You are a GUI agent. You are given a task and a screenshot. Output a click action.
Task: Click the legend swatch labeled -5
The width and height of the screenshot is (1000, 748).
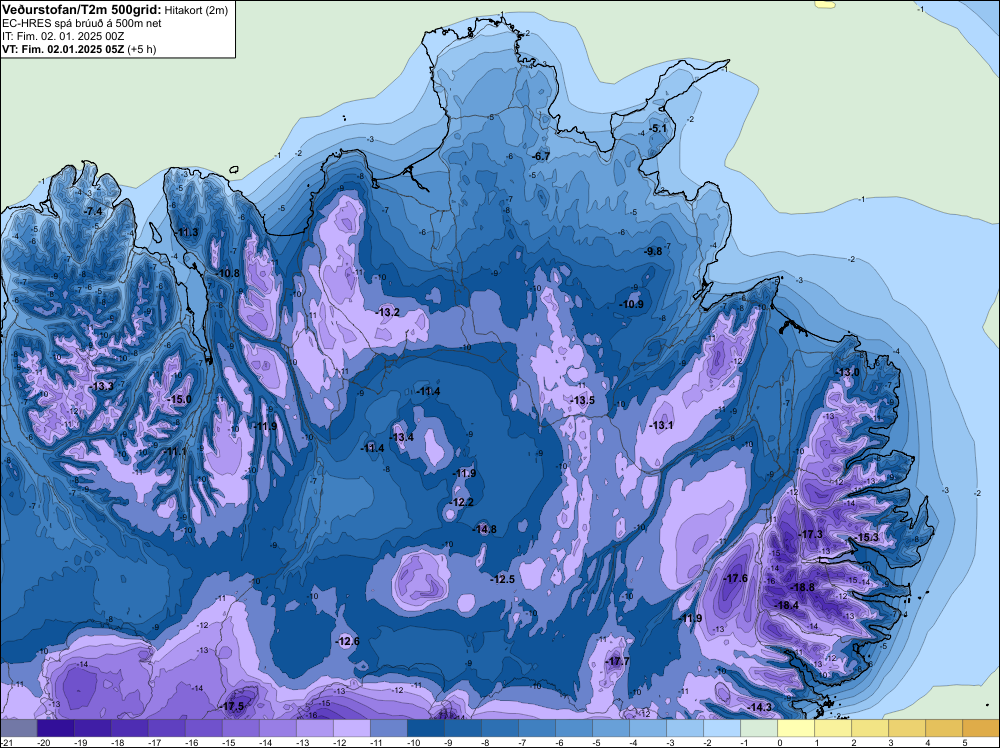[x=610, y=728]
